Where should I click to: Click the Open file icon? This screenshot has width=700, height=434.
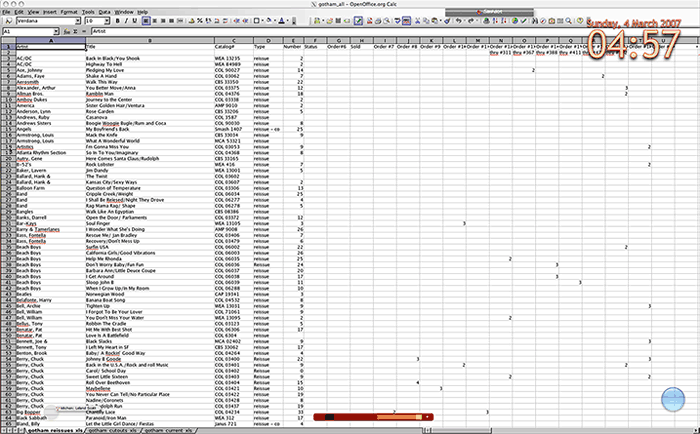pos(329,21)
